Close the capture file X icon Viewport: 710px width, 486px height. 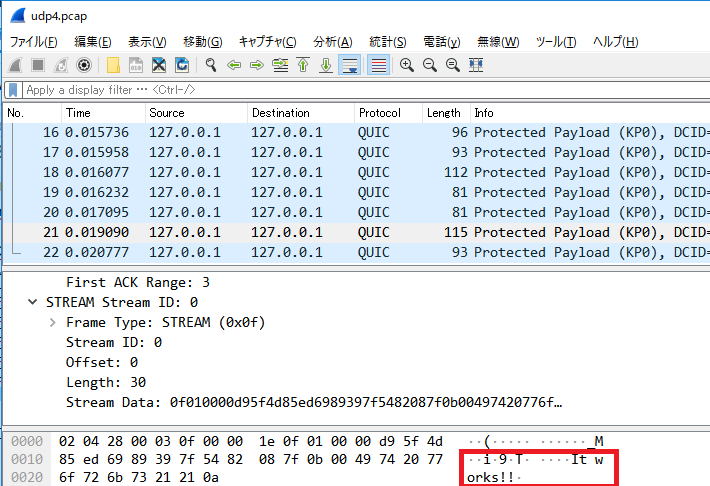(x=159, y=65)
